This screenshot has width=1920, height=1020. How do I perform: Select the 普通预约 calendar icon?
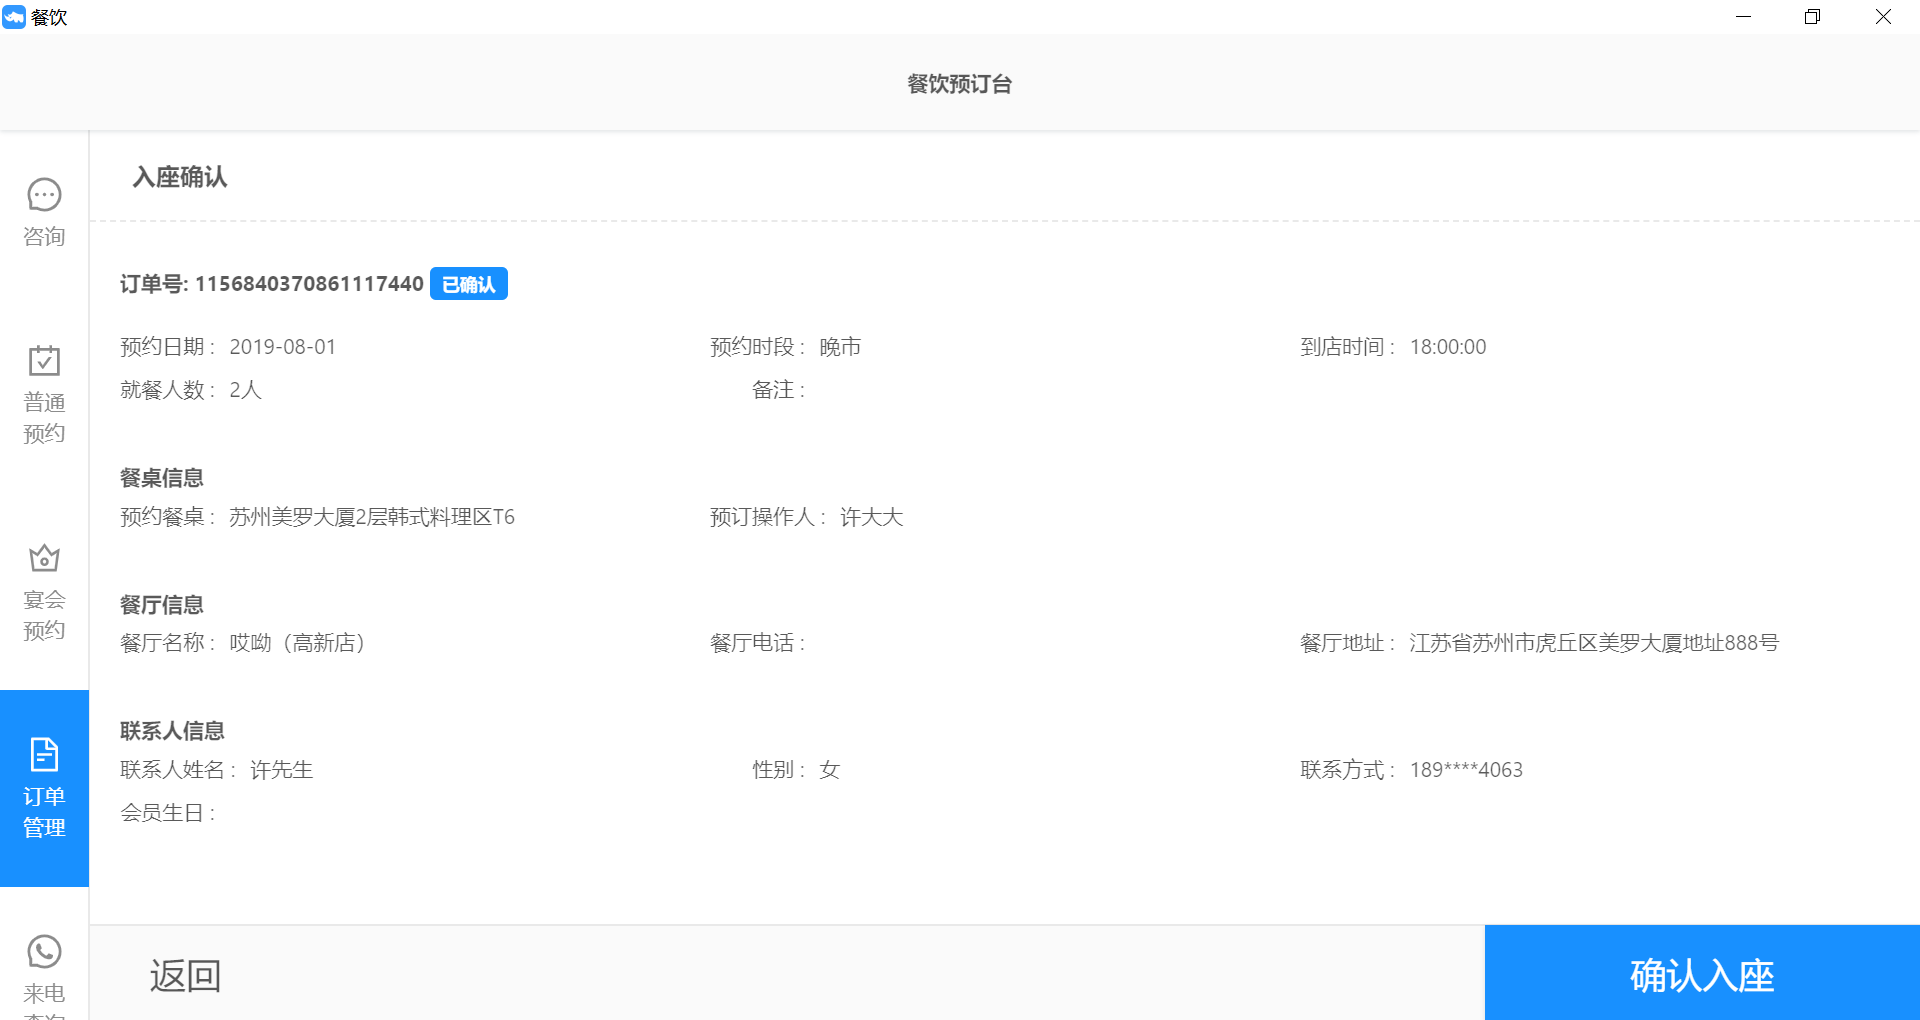pos(44,360)
